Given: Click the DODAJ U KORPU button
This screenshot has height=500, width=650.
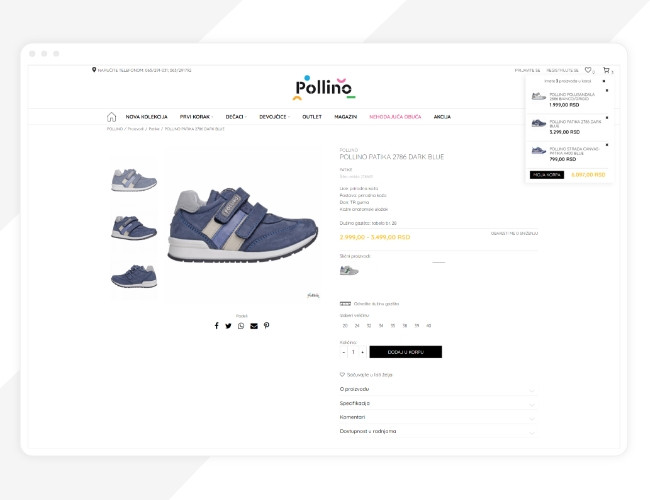Looking at the screenshot, I should [406, 352].
